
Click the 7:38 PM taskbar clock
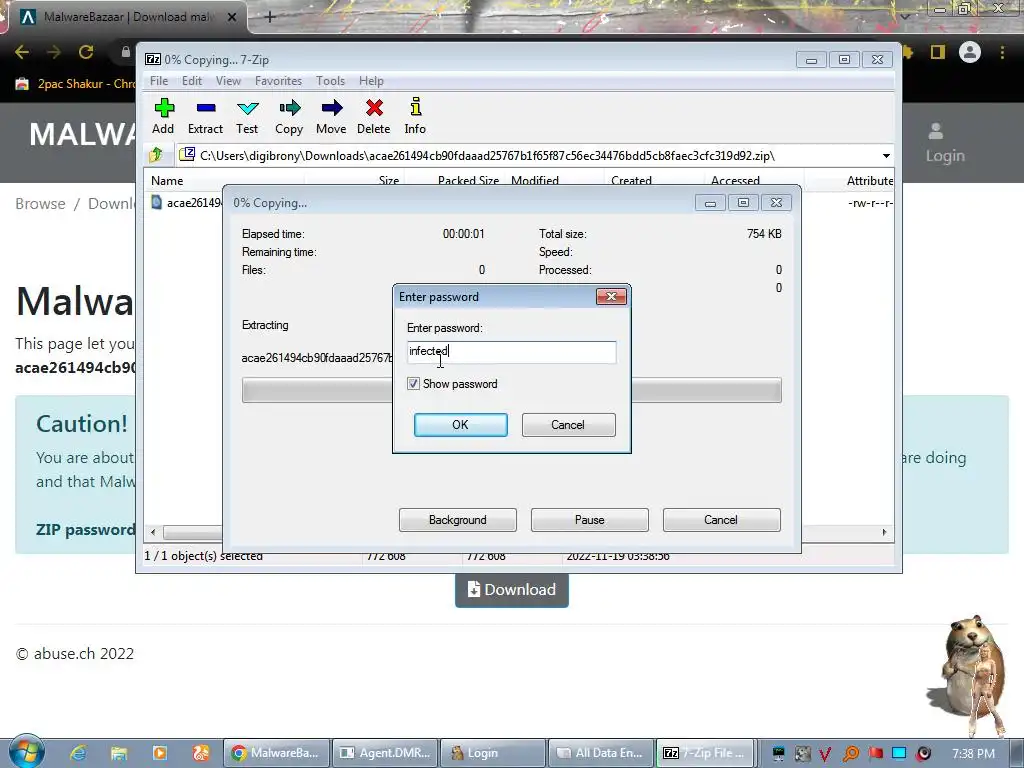973,754
